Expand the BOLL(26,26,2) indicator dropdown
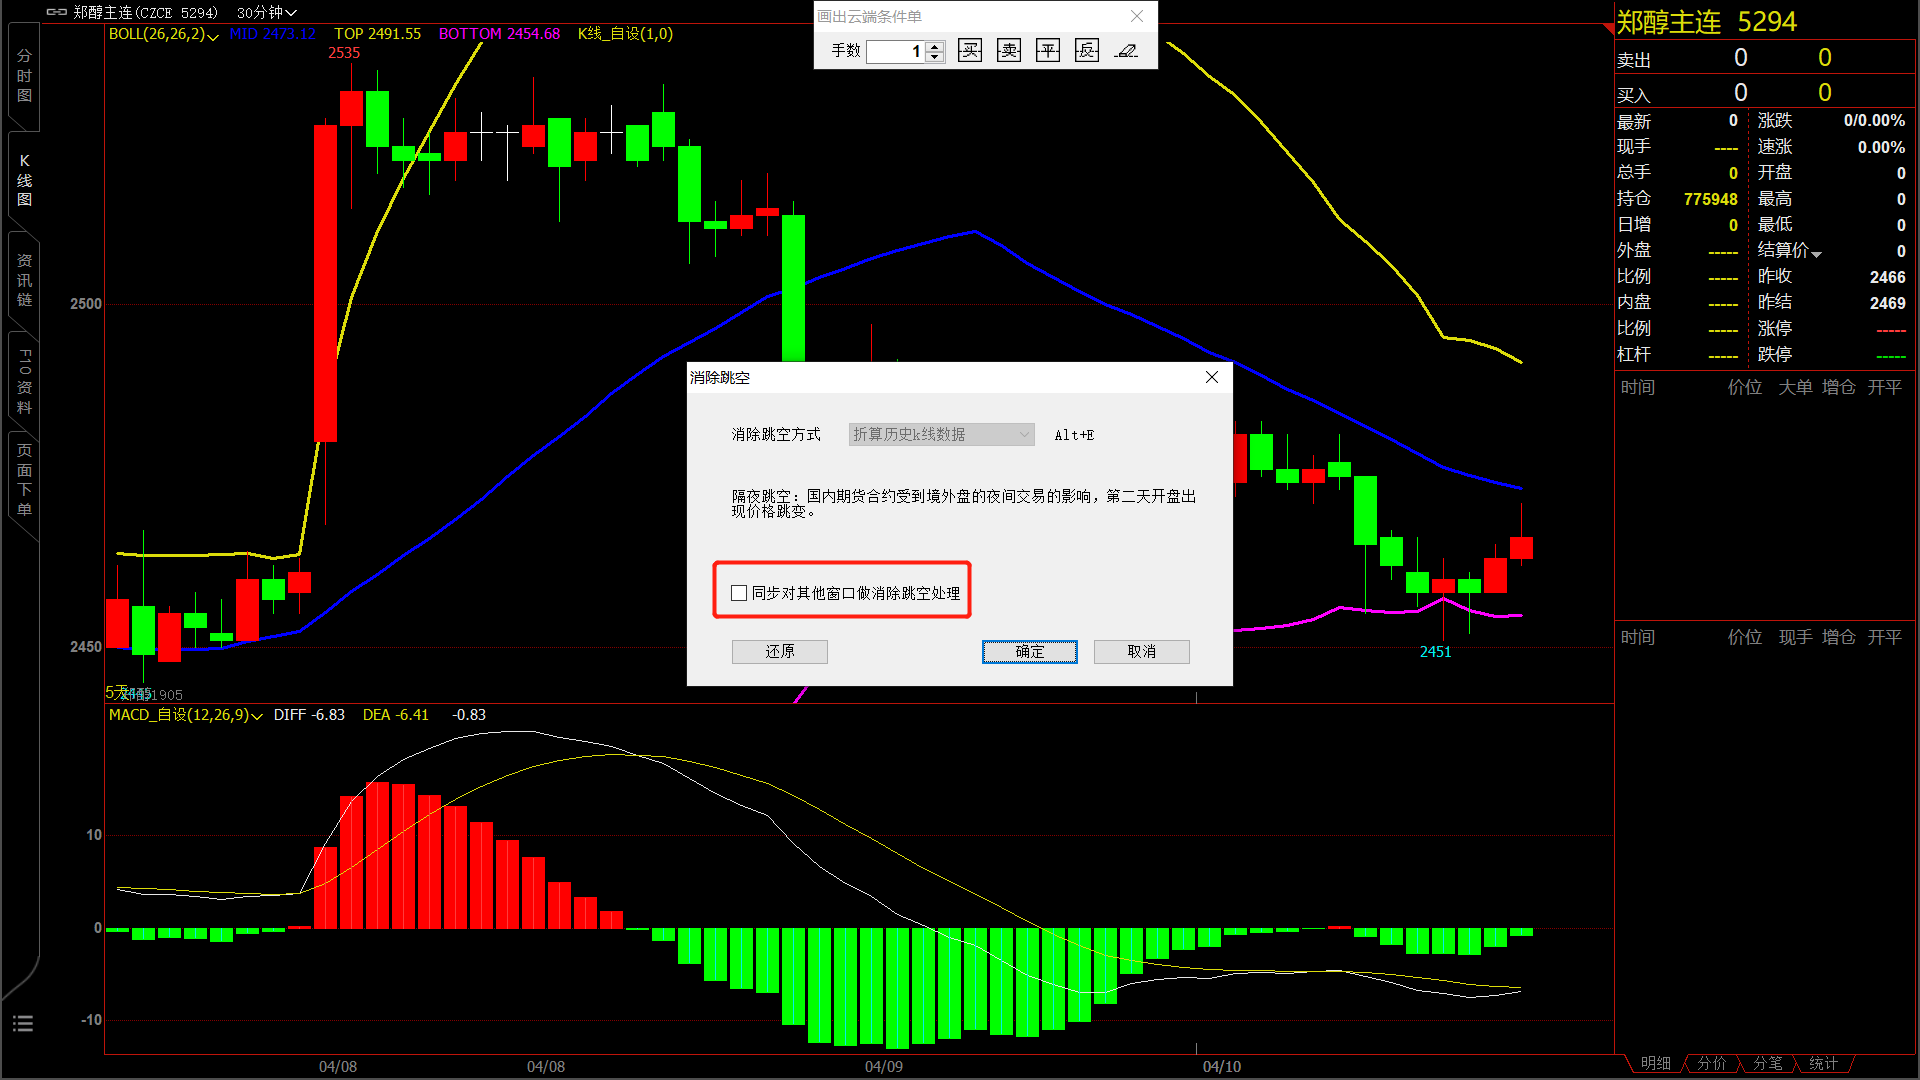 click(213, 36)
